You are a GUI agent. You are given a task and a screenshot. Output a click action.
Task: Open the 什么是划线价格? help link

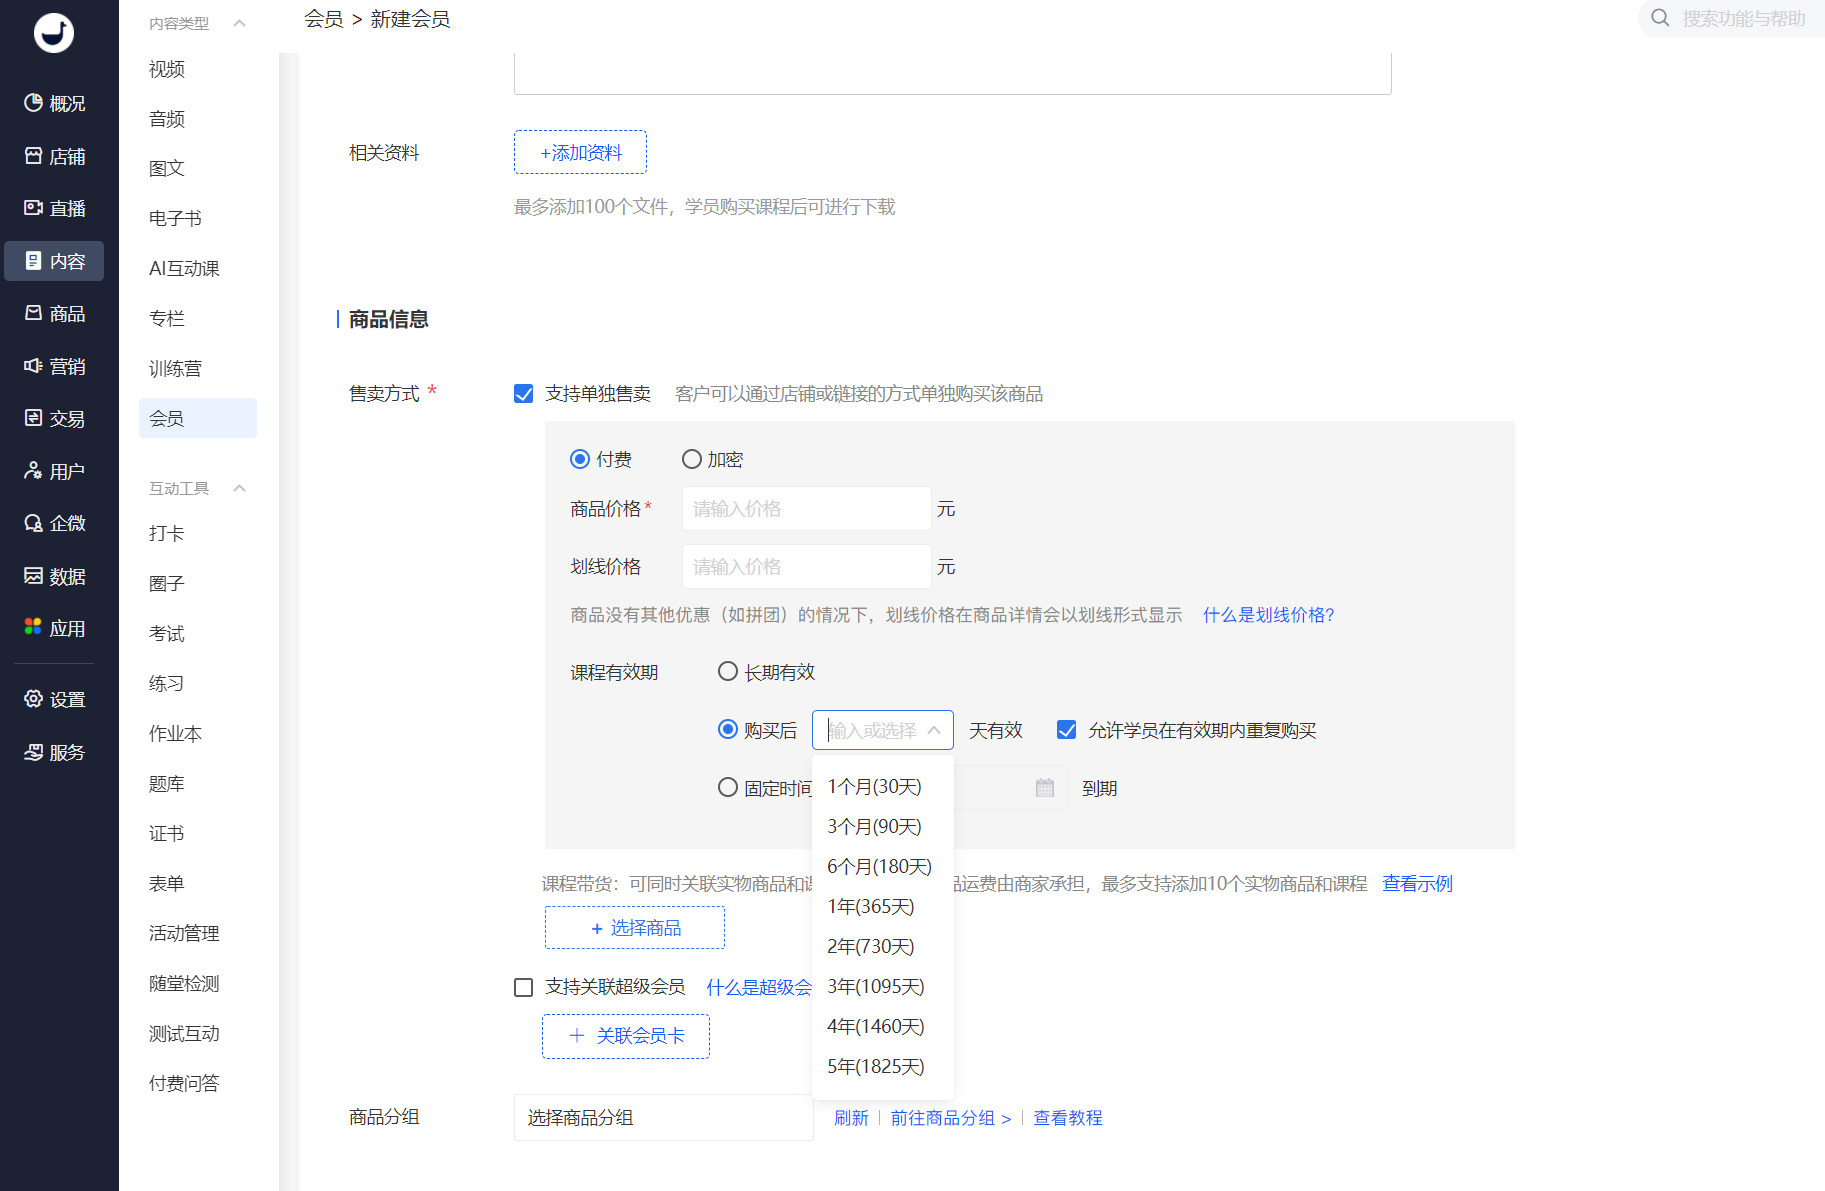click(x=1268, y=615)
